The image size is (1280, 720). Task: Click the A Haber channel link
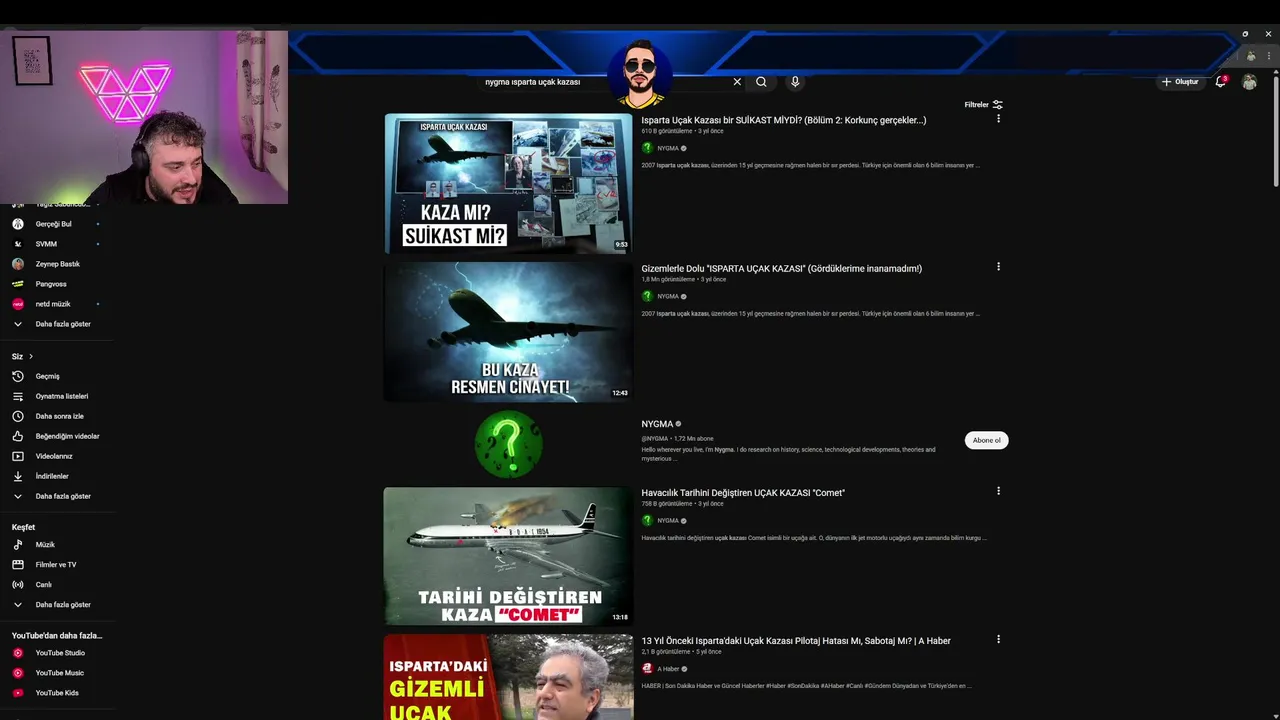(668, 669)
